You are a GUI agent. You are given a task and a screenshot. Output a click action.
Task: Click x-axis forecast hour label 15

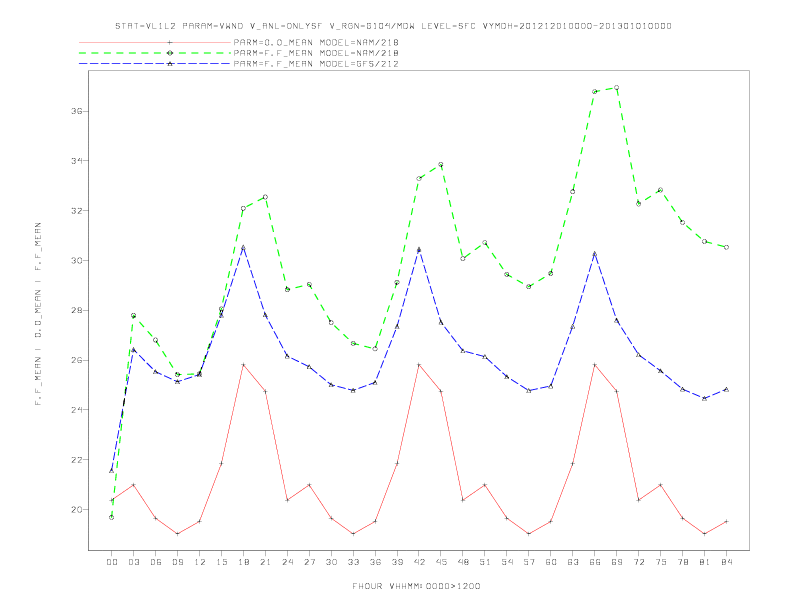(x=221, y=562)
